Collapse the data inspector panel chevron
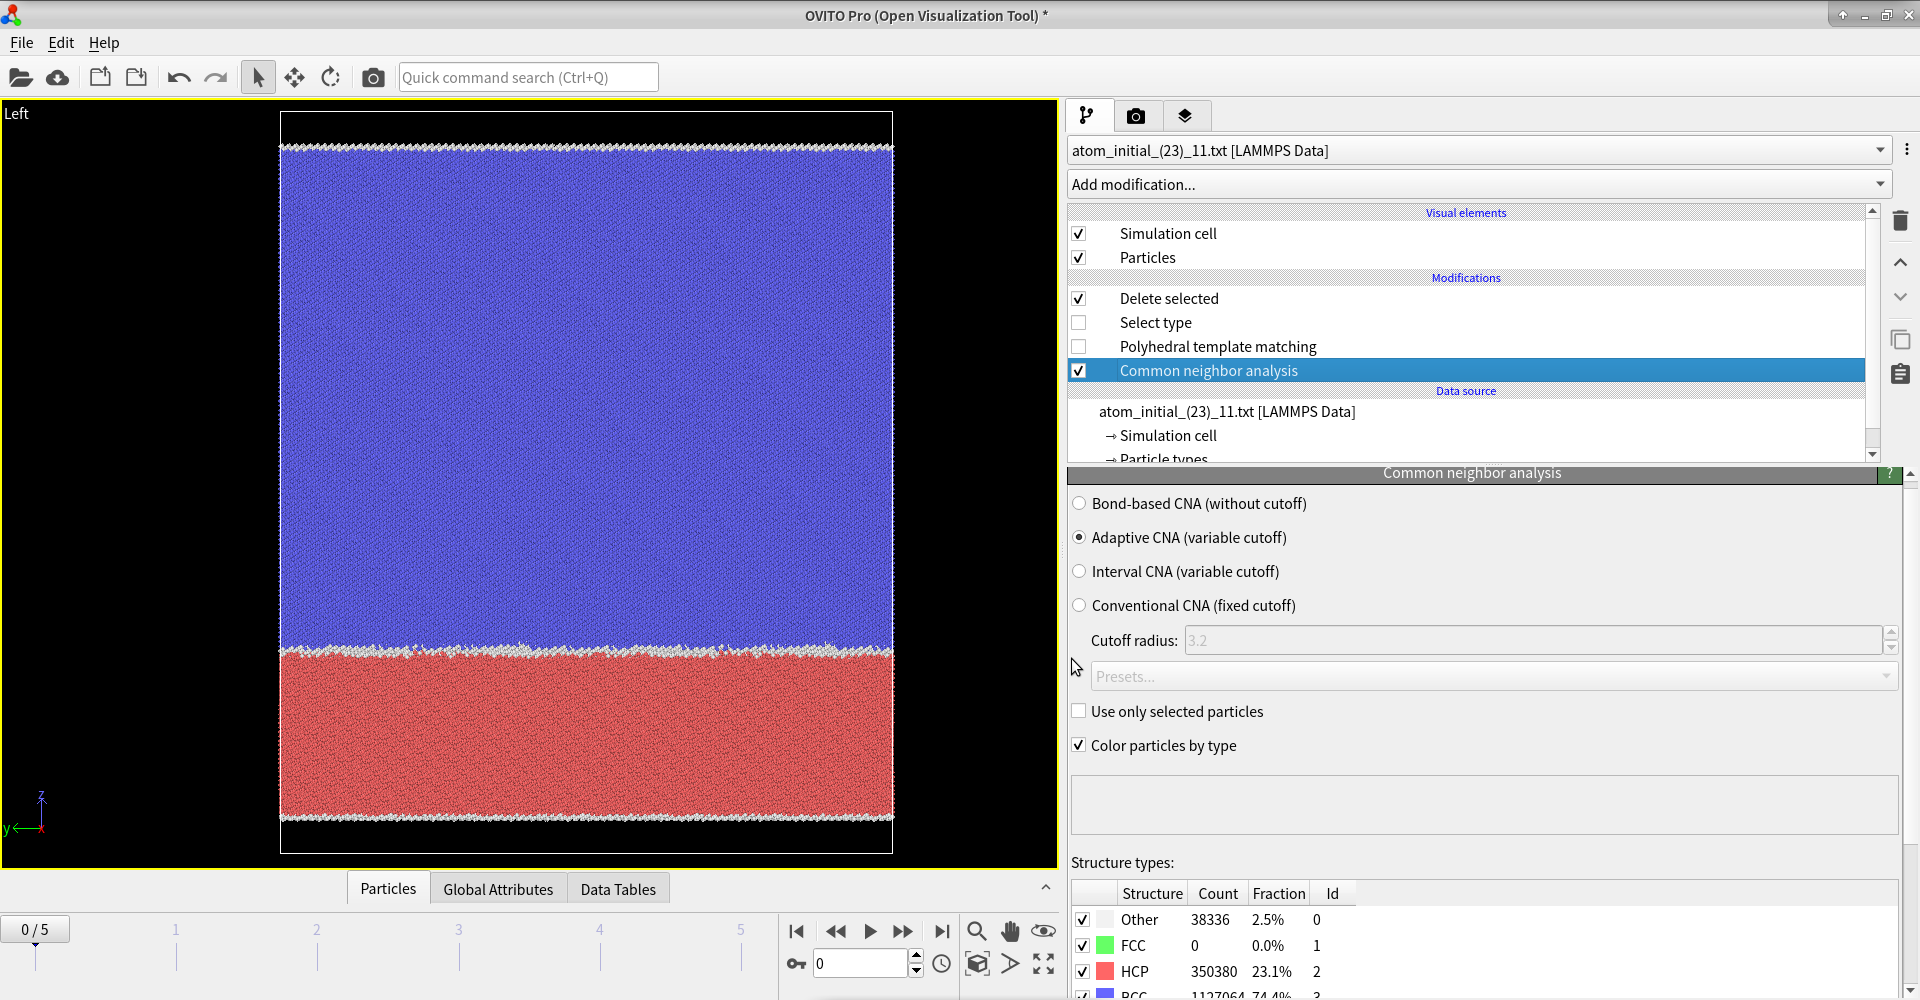1920x1000 pixels. tap(1045, 888)
